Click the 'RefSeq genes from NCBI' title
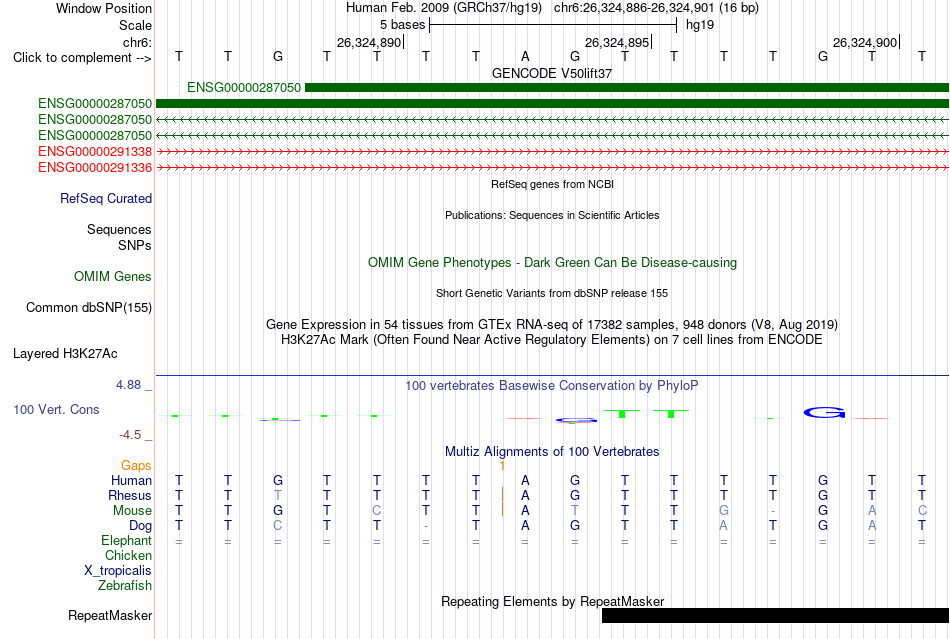Screen dimensions: 950x639 [x=553, y=184]
